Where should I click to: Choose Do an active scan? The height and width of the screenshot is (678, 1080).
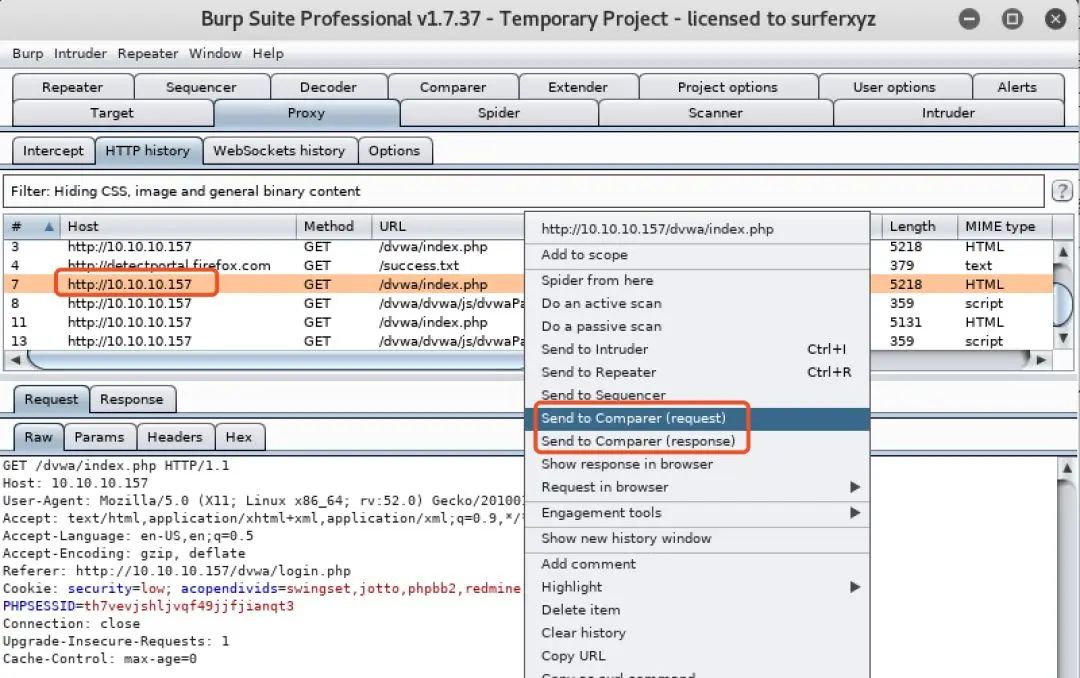697,303
